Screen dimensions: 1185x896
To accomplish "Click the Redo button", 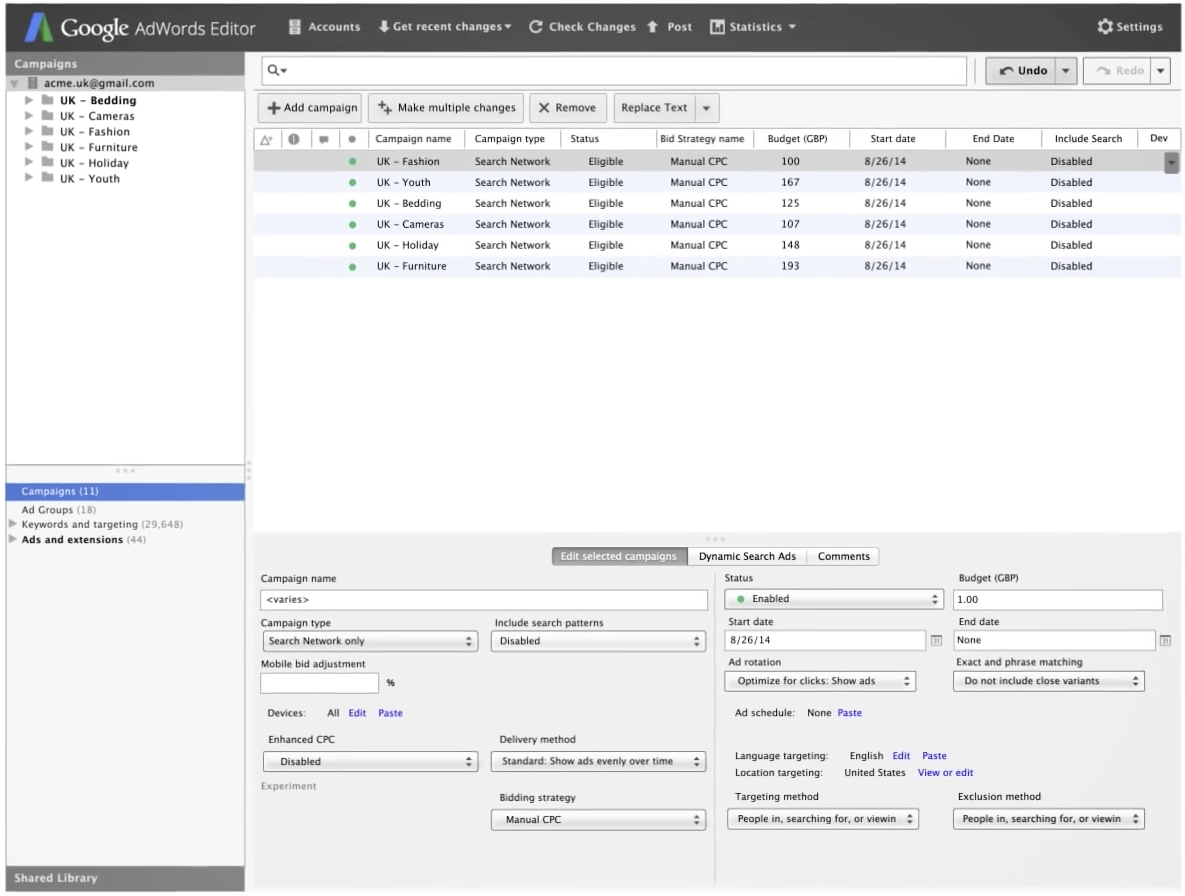I will tap(1117, 70).
